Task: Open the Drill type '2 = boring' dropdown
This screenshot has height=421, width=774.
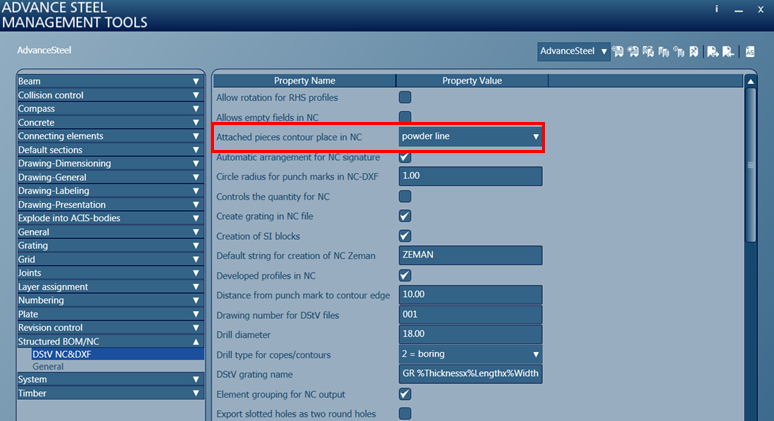Action: [x=470, y=354]
